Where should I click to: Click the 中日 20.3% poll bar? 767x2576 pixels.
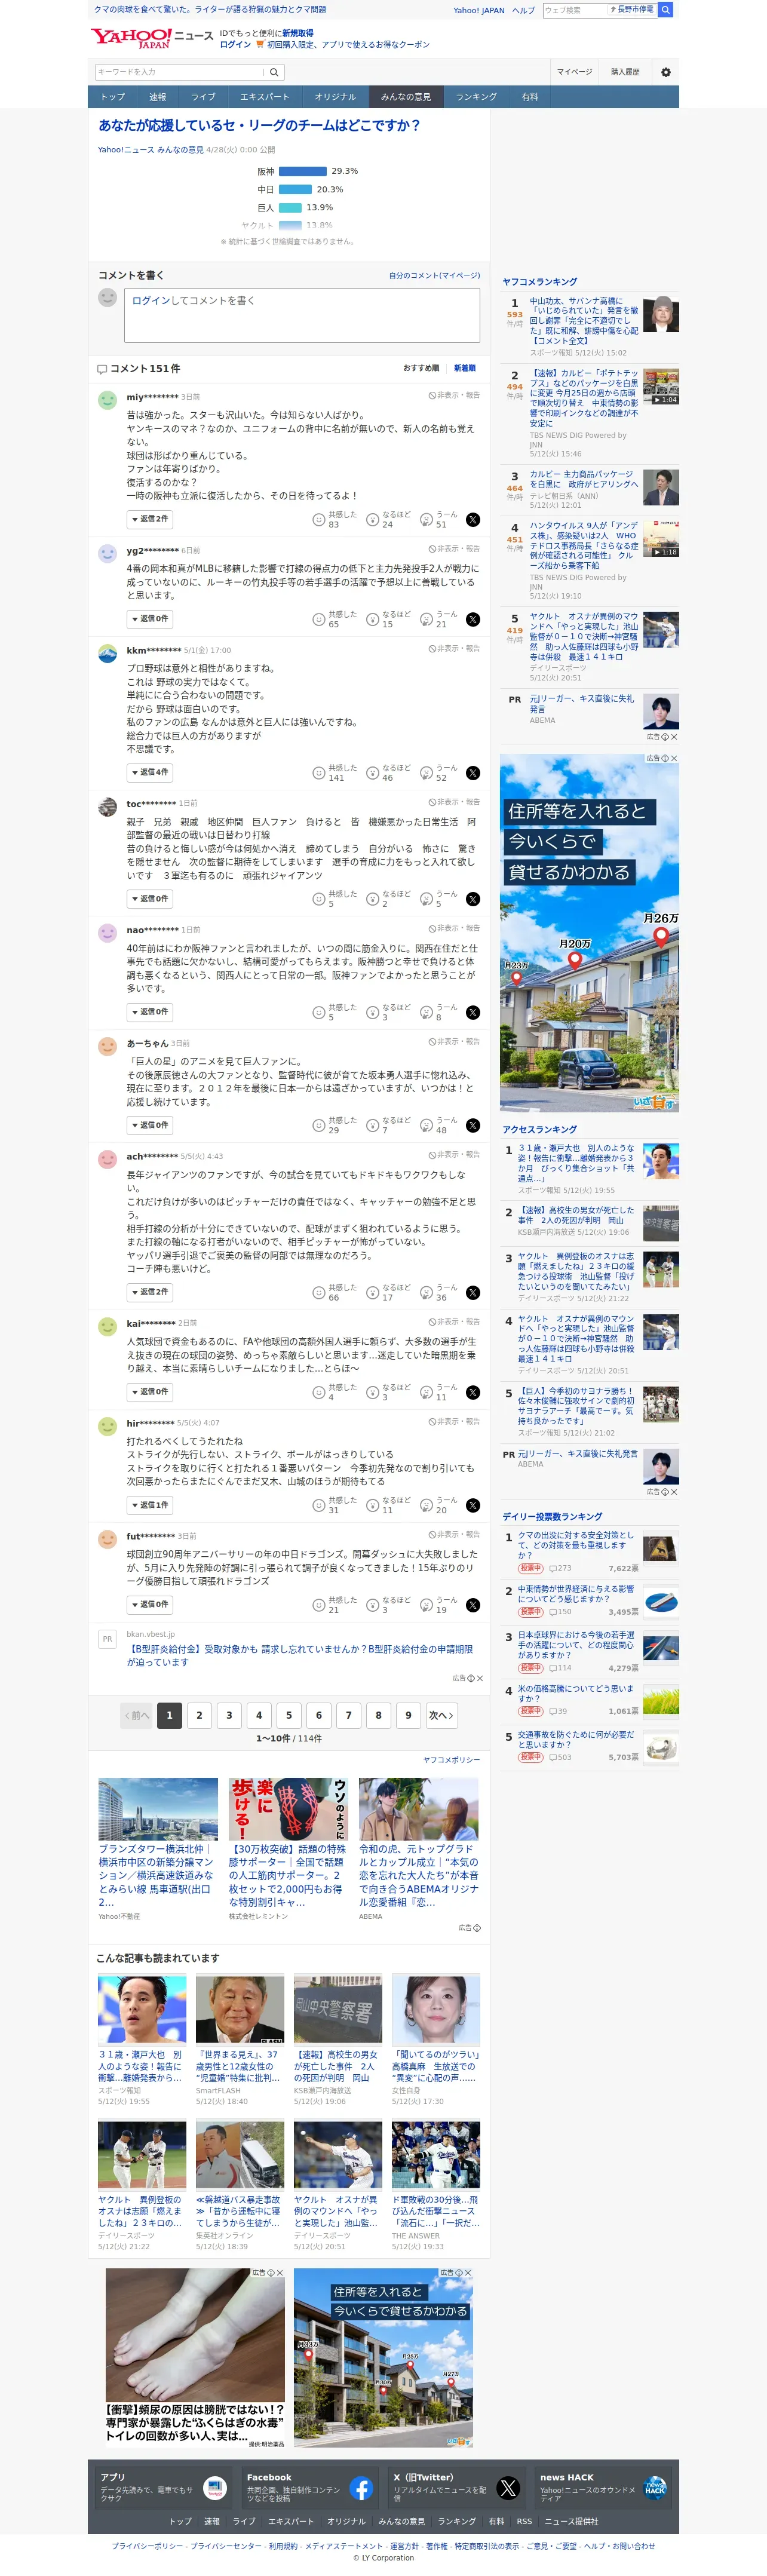[295, 189]
